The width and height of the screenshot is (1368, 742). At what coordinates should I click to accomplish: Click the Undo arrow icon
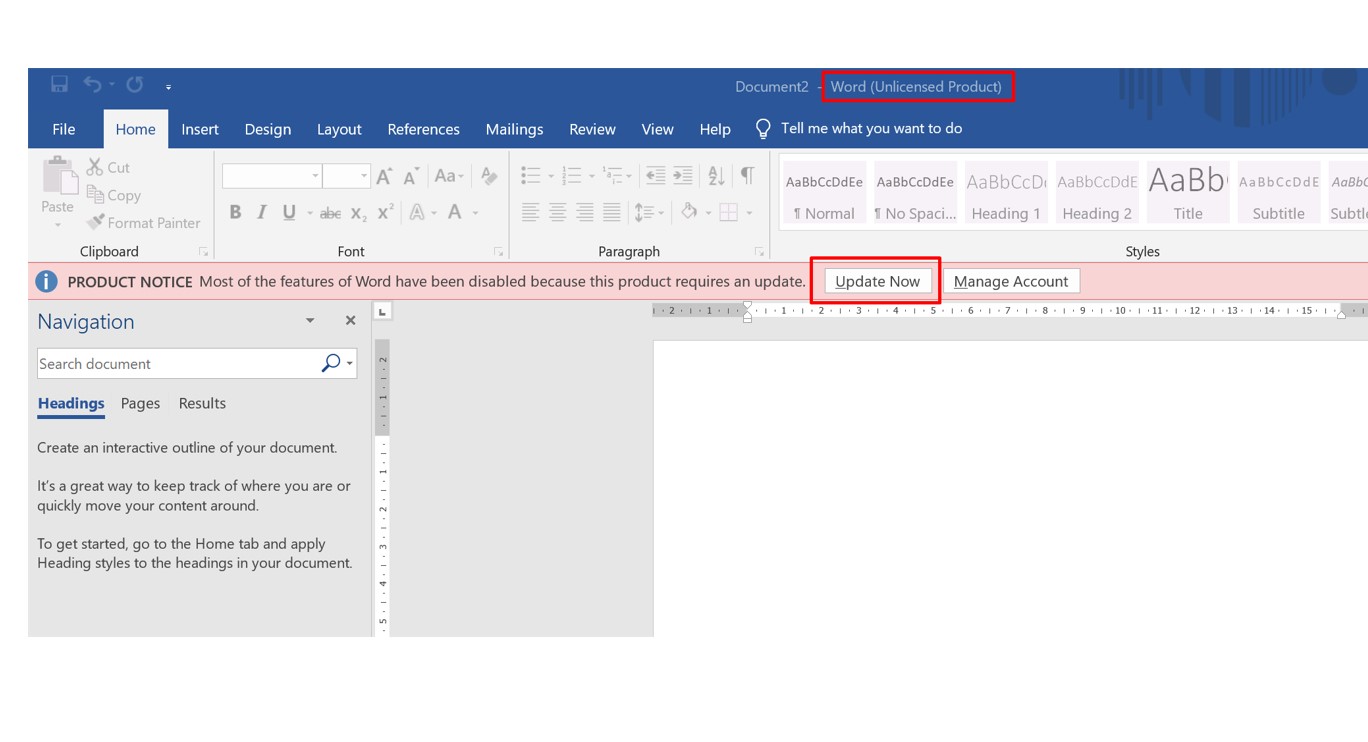pyautogui.click(x=92, y=85)
